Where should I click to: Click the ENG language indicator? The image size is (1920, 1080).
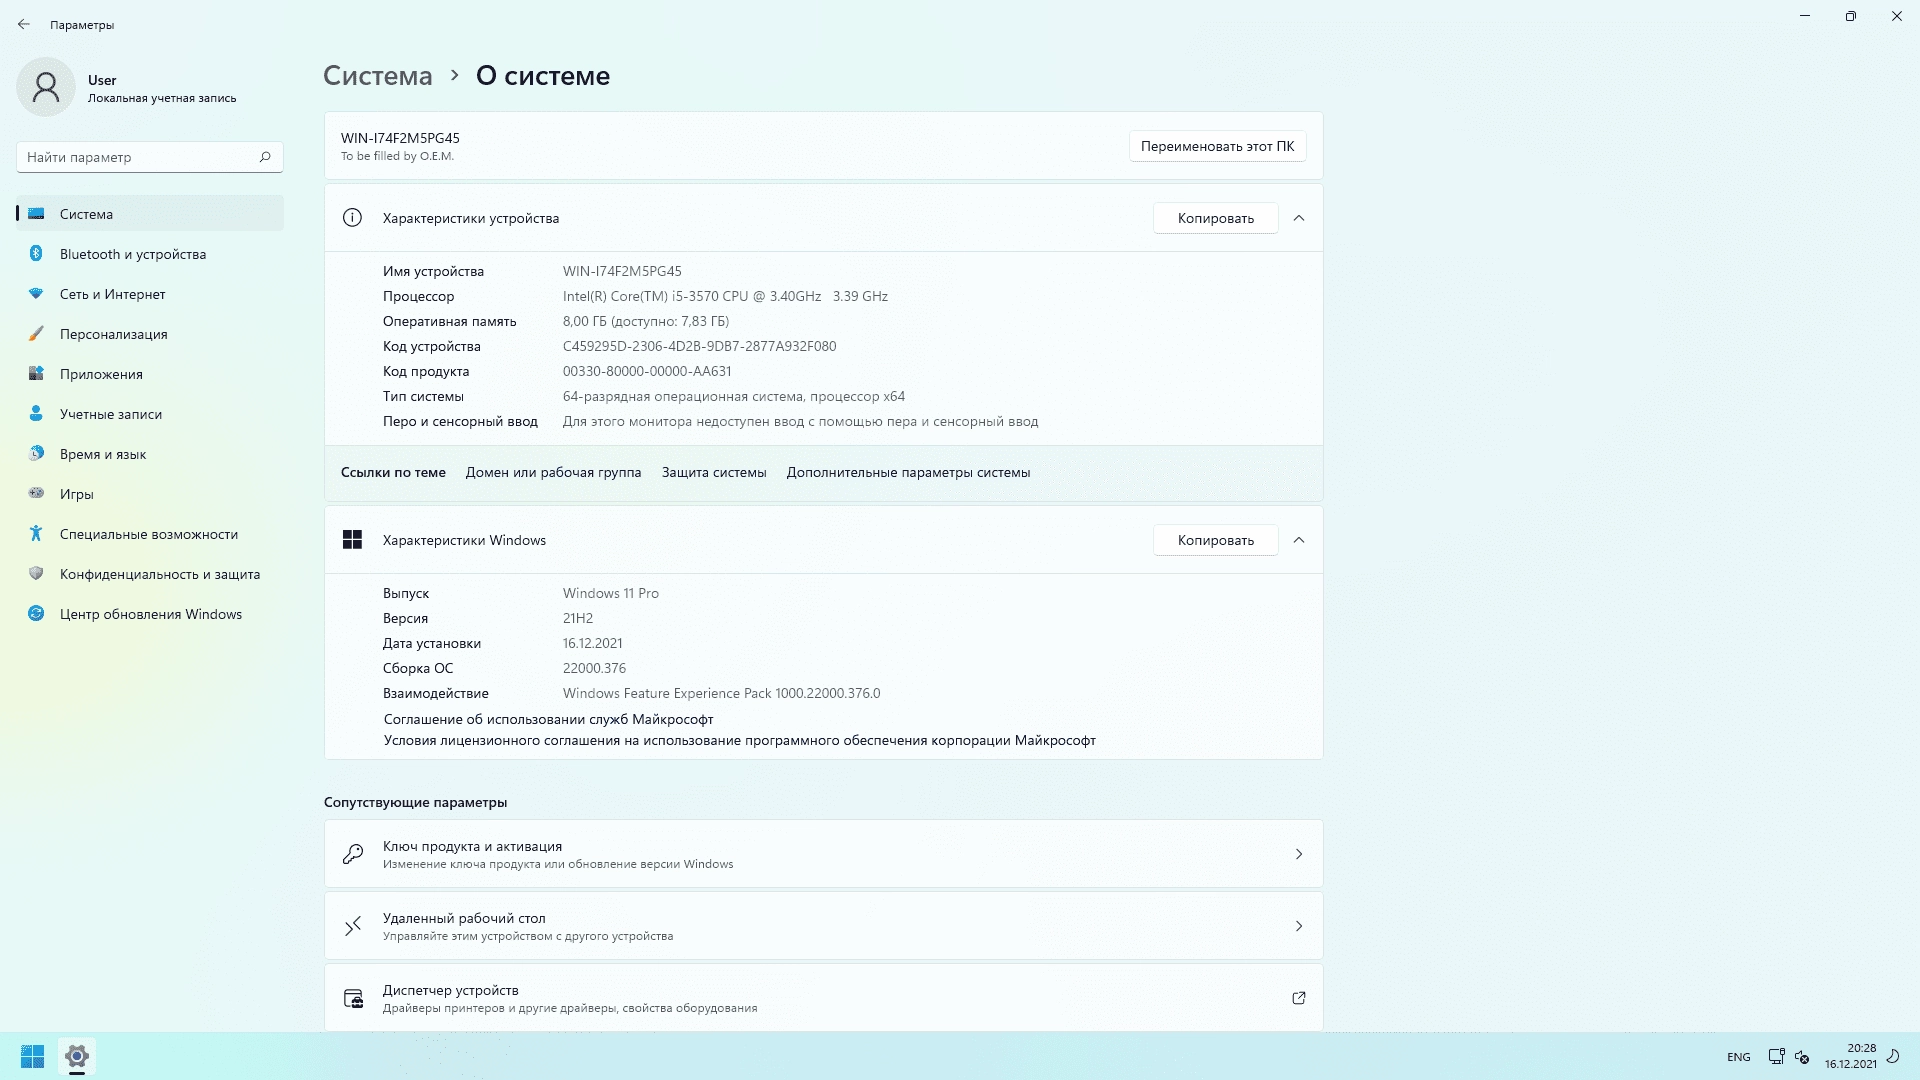(1738, 1057)
